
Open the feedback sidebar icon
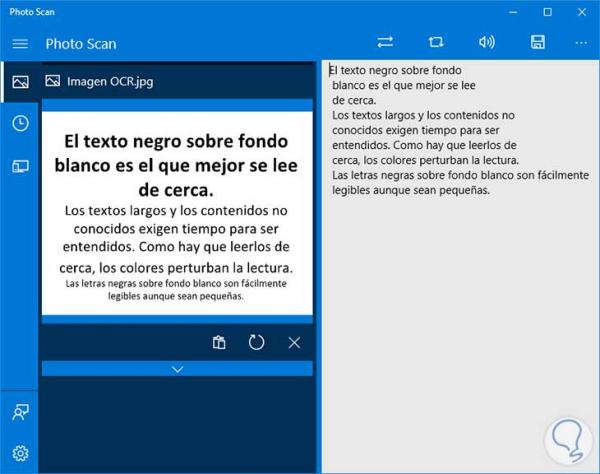click(20, 412)
